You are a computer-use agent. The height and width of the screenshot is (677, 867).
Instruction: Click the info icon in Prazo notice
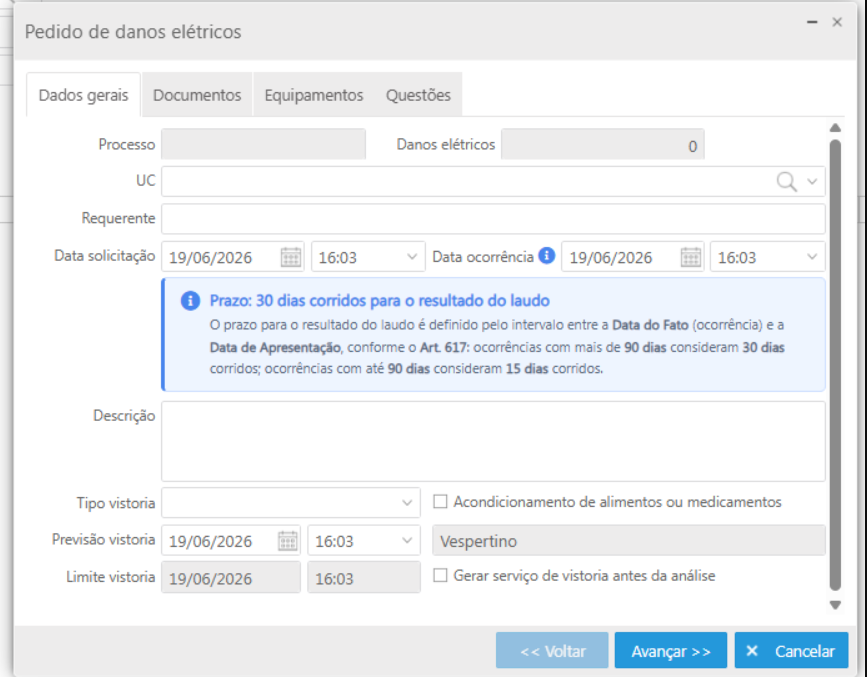tap(190, 301)
